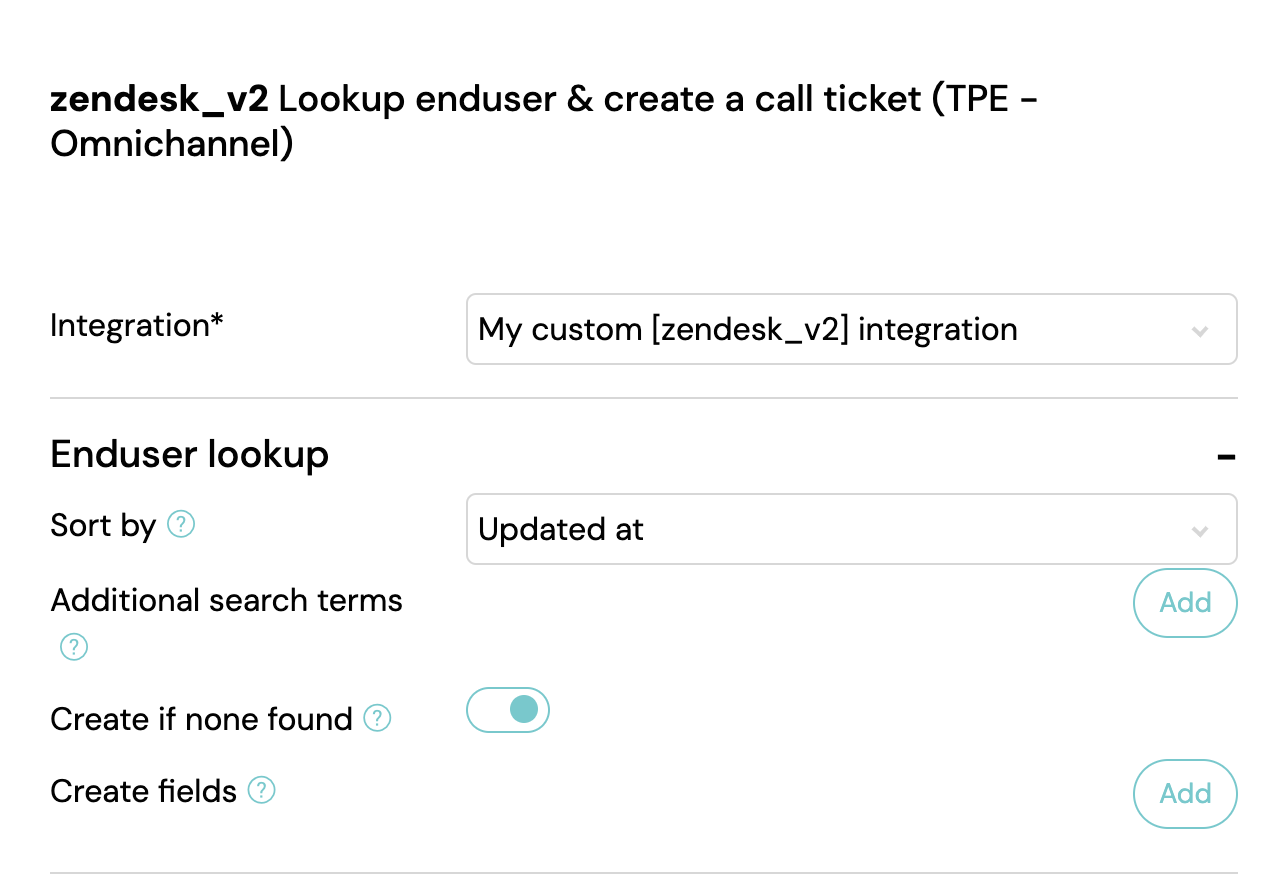Click the Updated at selected value text
This screenshot has width=1272, height=878.
[x=561, y=530]
